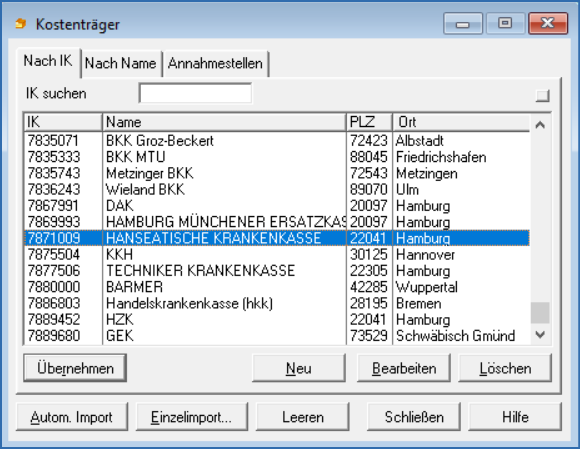Image resolution: width=580 pixels, height=449 pixels.
Task: Create new entry with Neu button
Action: [299, 368]
